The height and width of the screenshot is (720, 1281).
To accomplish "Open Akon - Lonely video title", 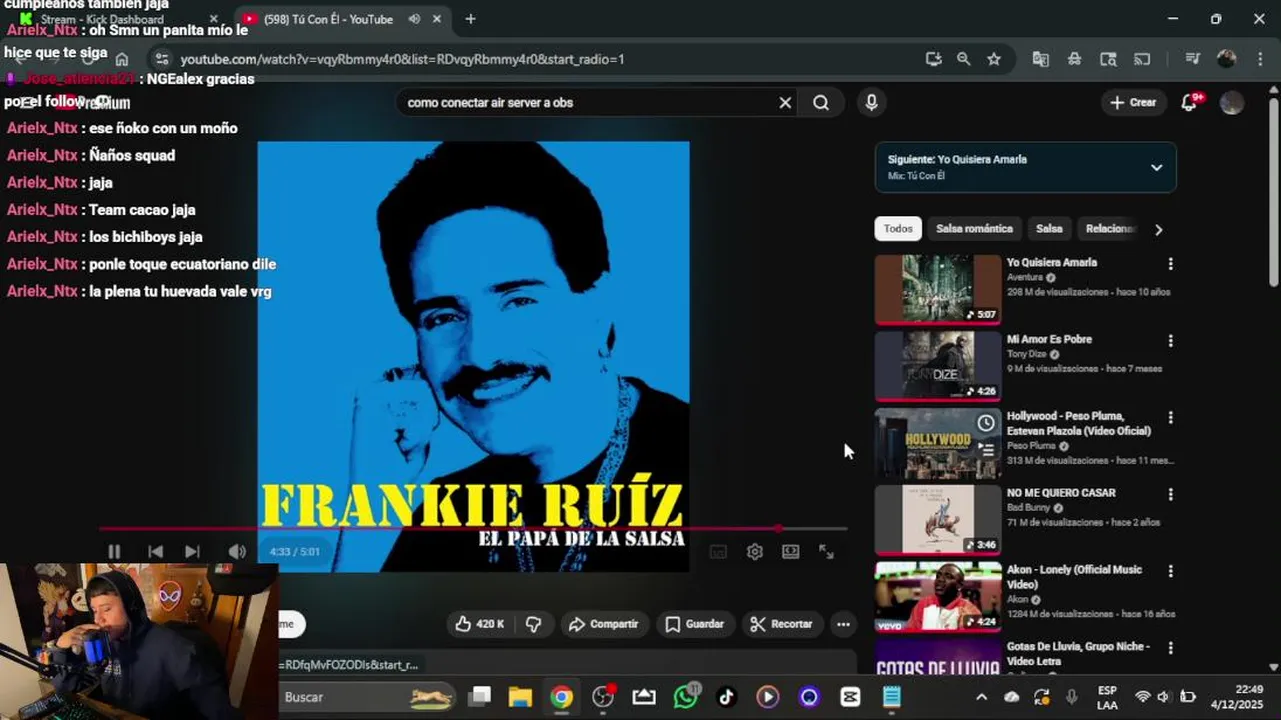I will pos(1074,577).
